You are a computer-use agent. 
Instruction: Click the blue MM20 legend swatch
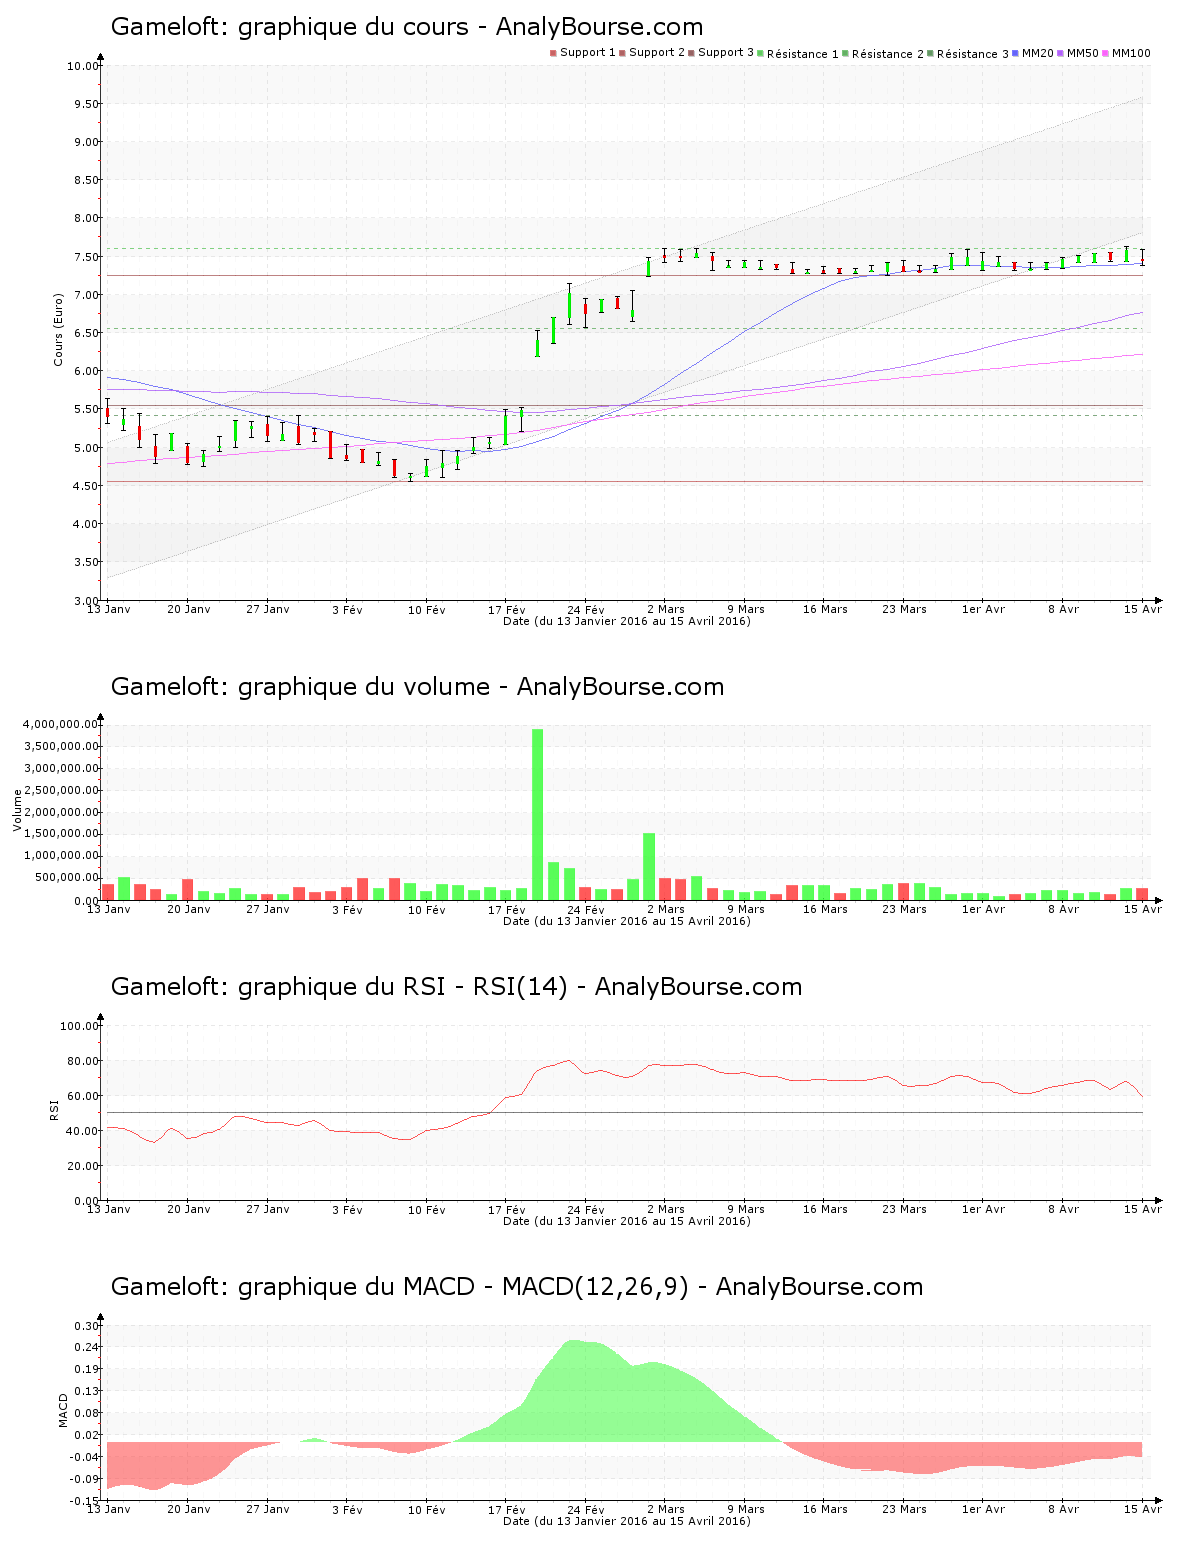1016,53
